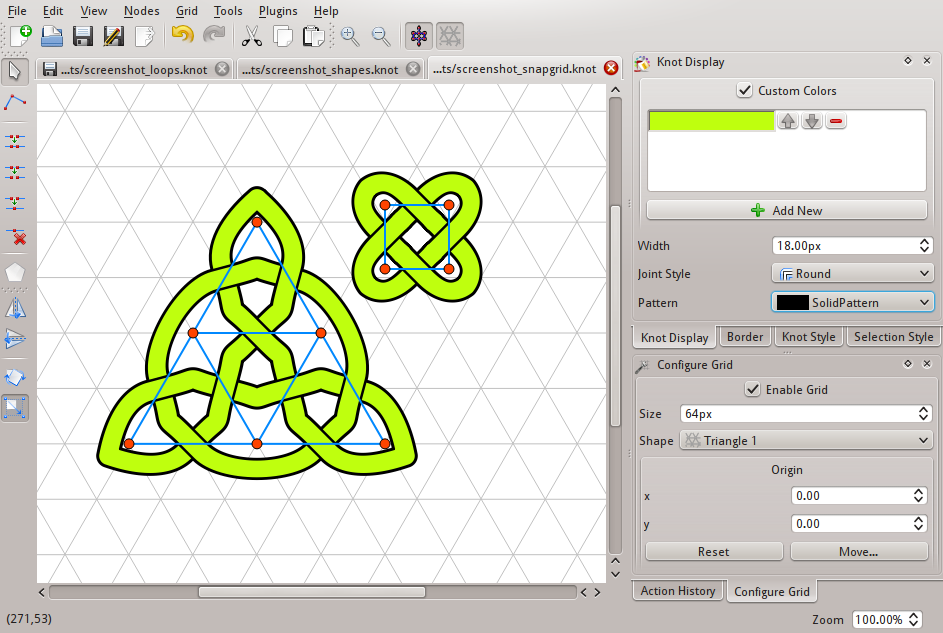Click the Save floppy disk icon
Viewport: 943px width, 633px height.
[83, 36]
